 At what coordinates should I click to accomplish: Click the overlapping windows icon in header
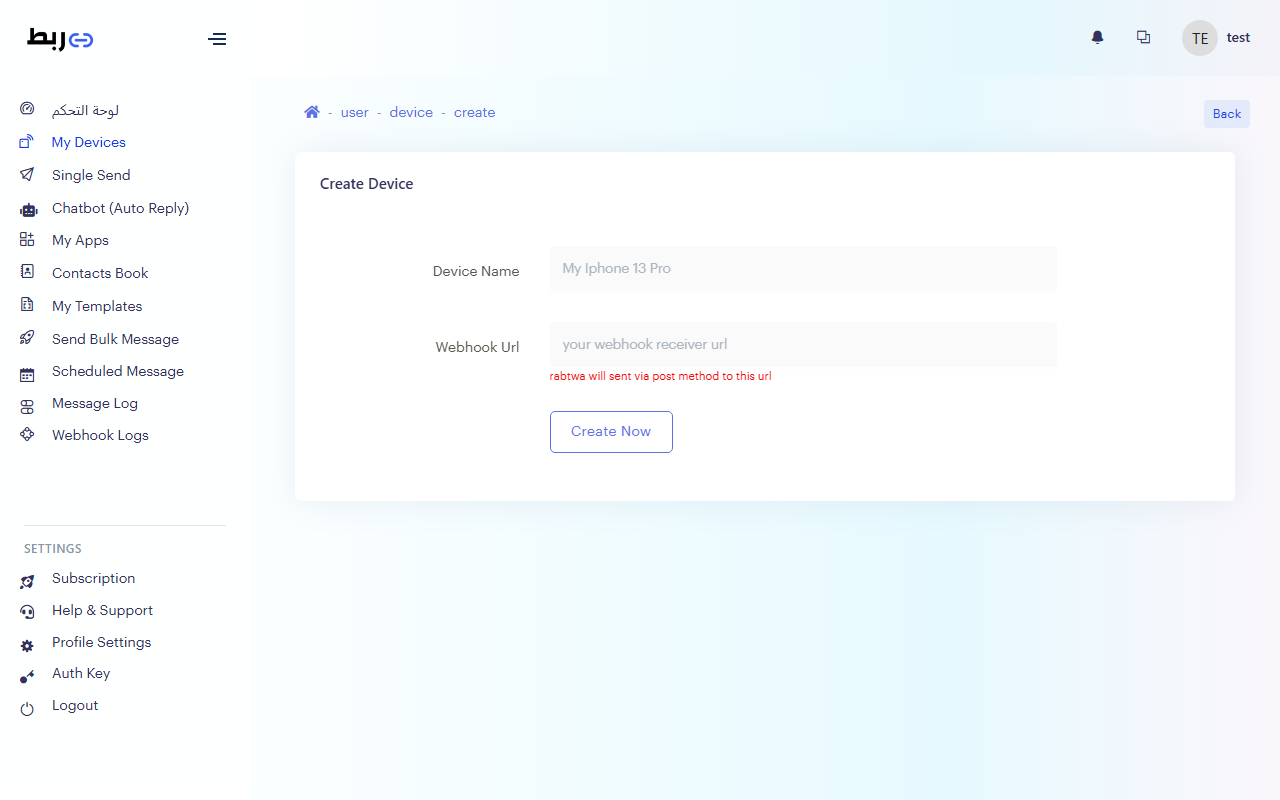1143,38
